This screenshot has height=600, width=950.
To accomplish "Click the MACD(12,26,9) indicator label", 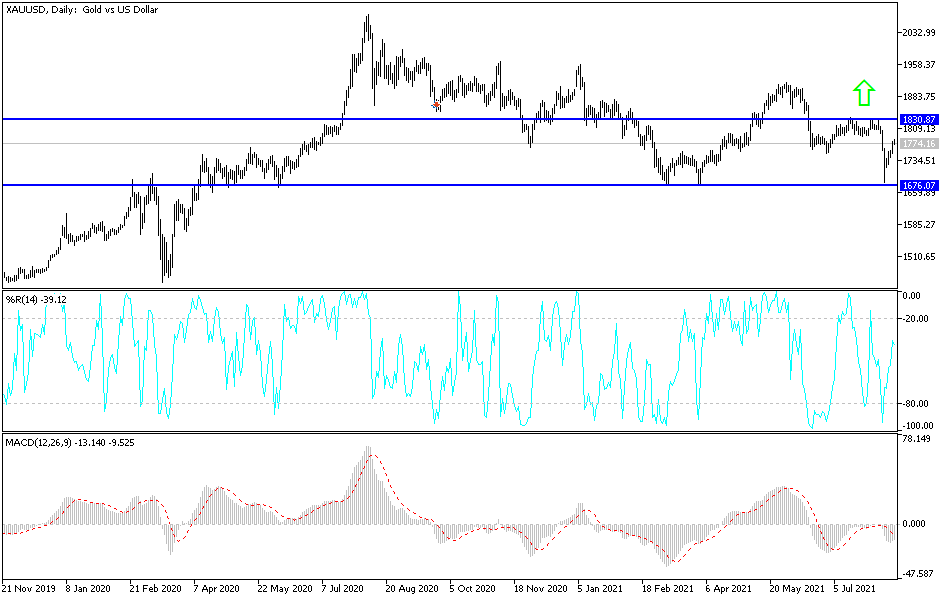I will tap(70, 443).
